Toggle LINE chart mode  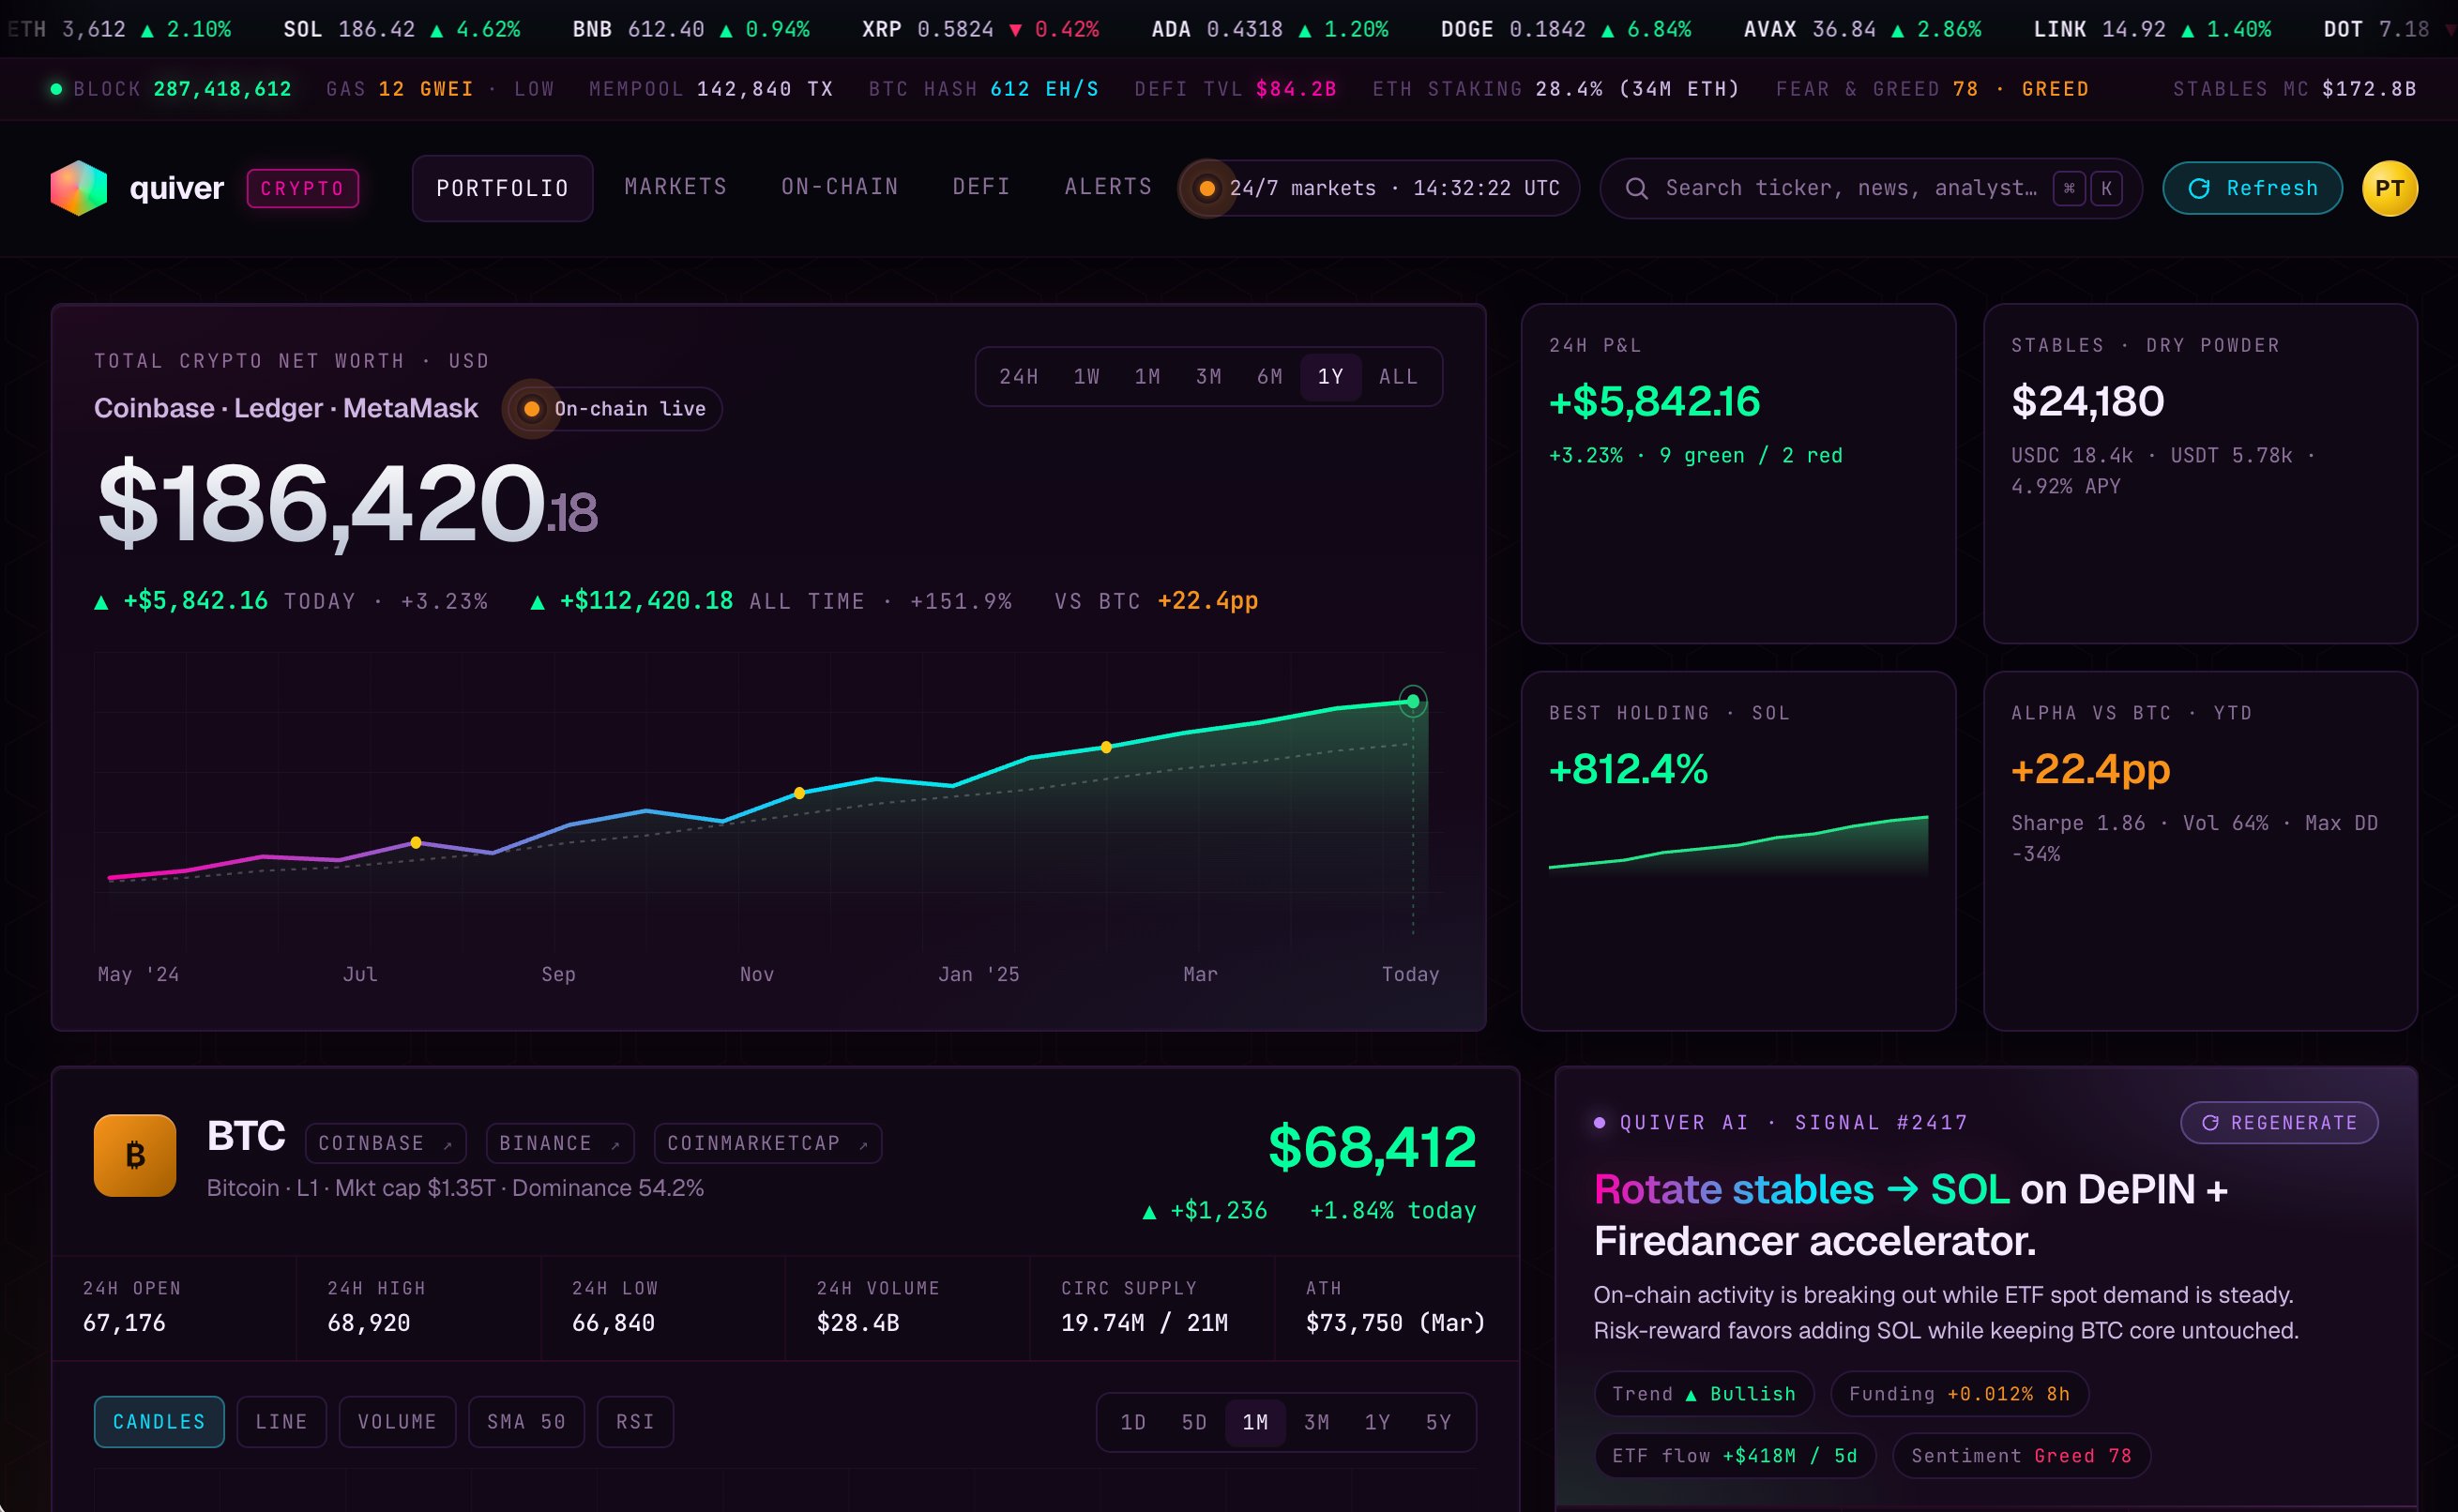coord(281,1422)
